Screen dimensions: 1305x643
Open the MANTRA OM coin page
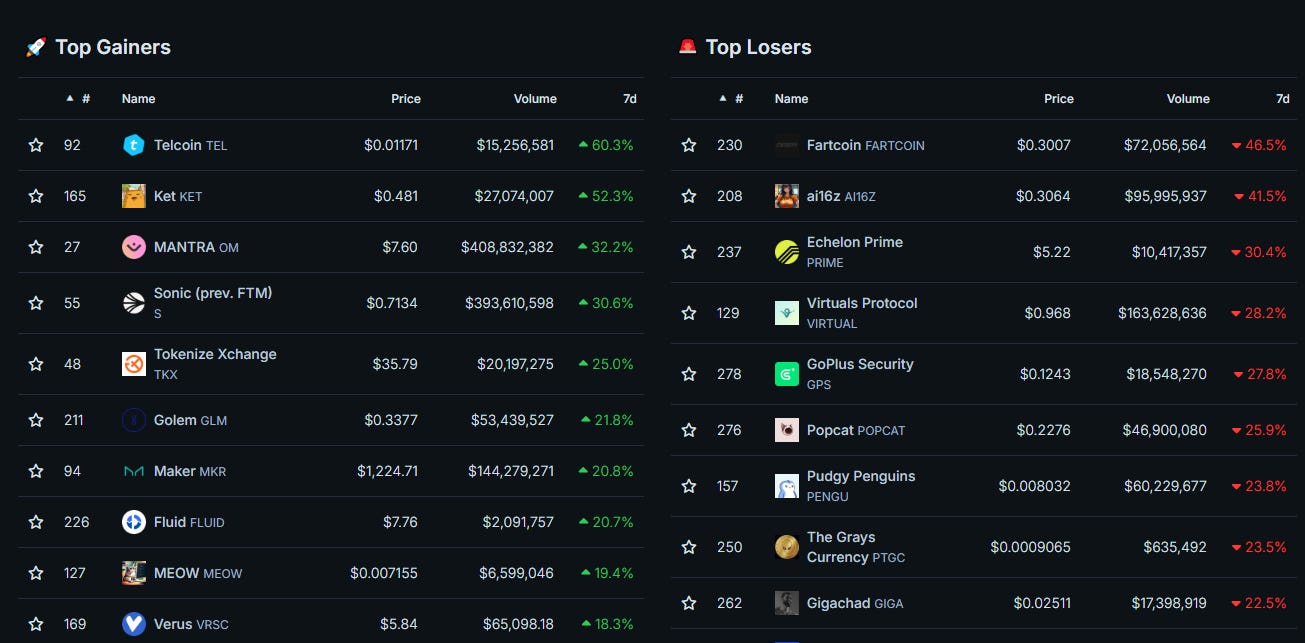pyautogui.click(x=196, y=247)
